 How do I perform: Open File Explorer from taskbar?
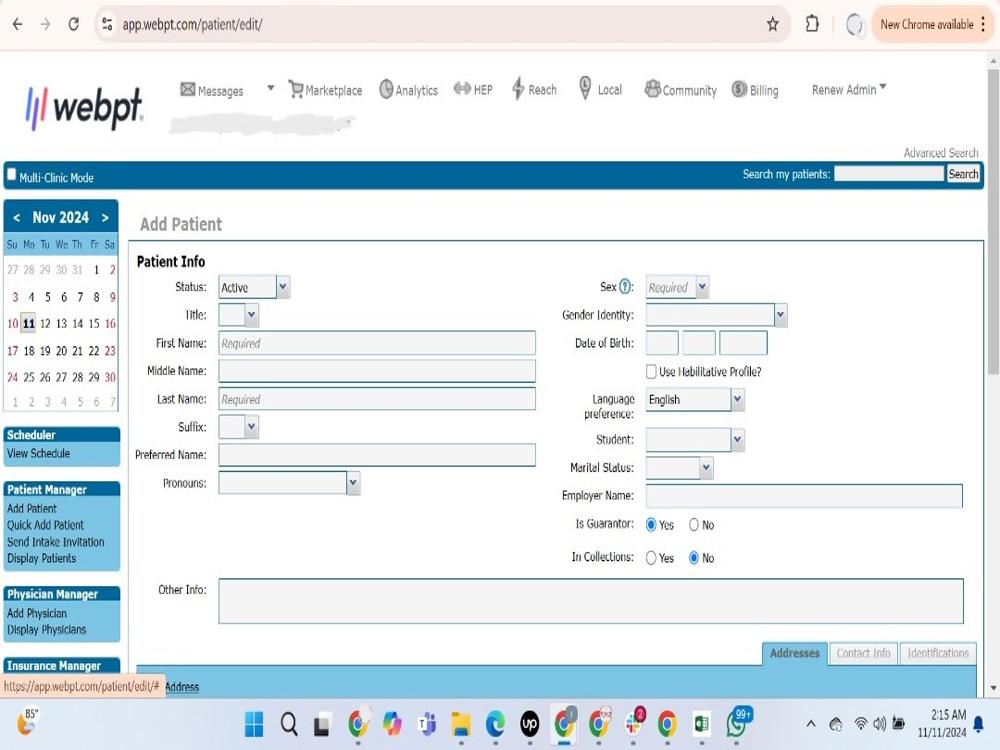(460, 724)
